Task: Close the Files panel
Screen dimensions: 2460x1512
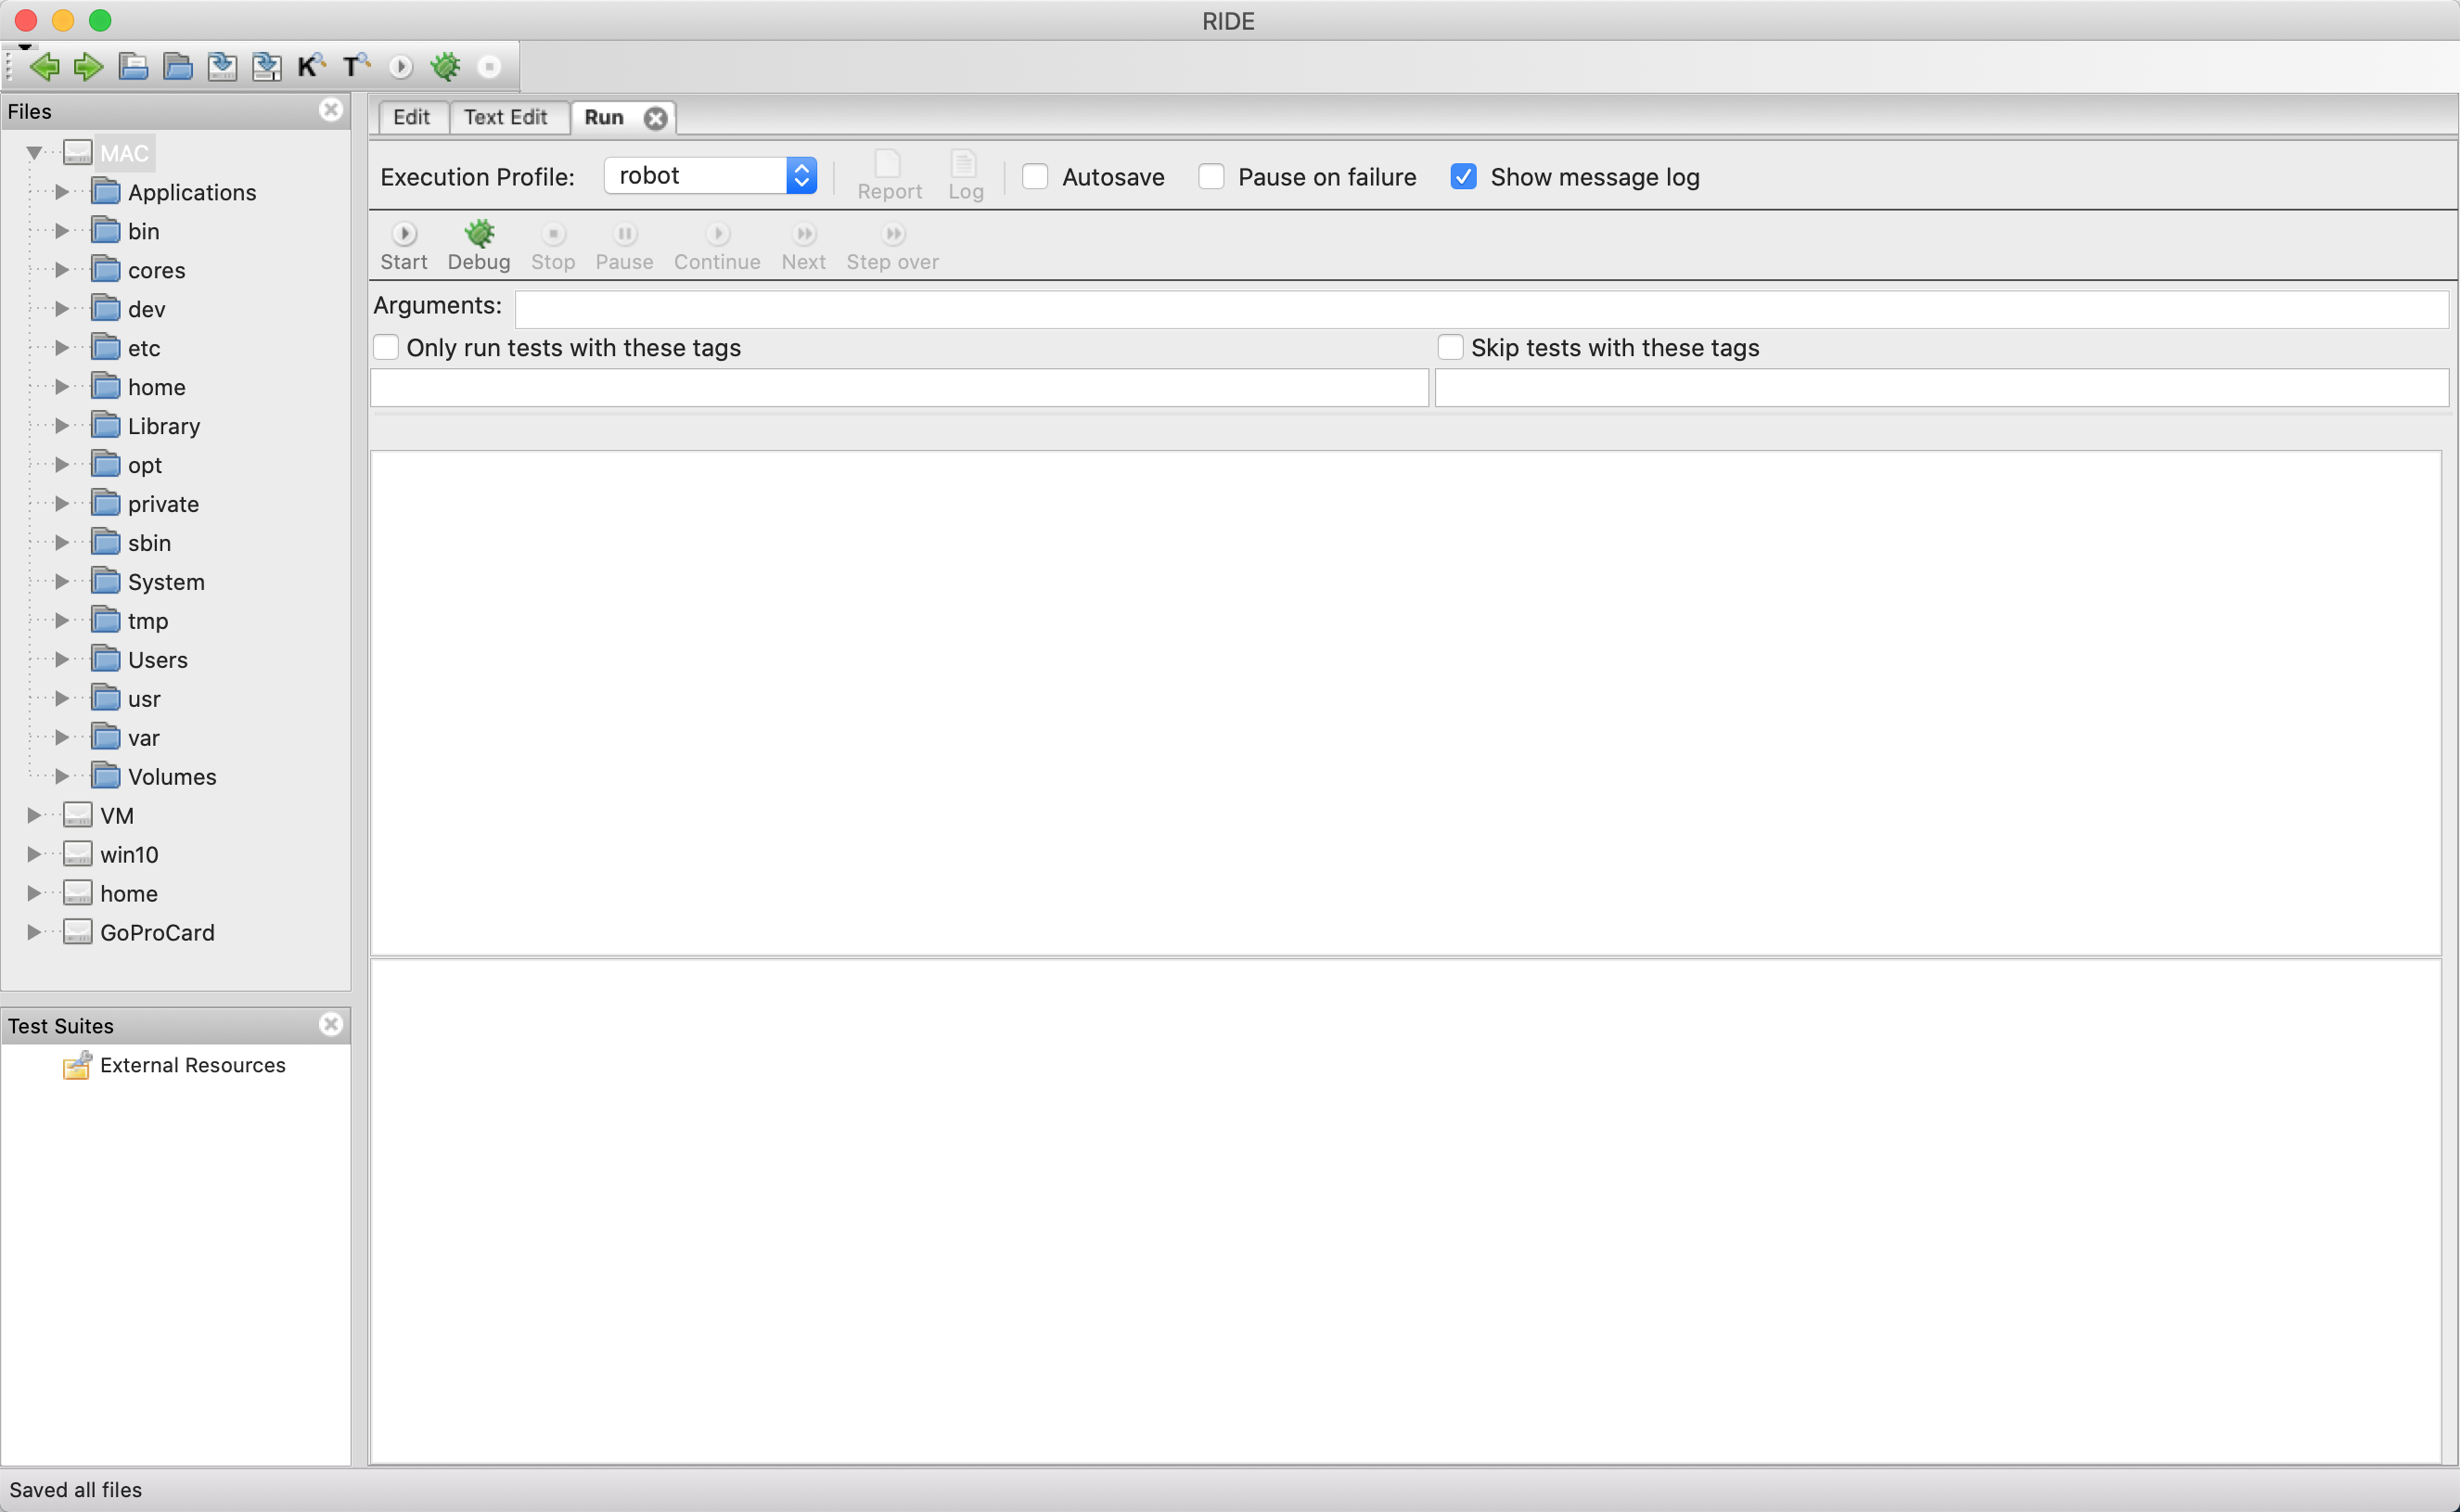Action: tap(331, 110)
